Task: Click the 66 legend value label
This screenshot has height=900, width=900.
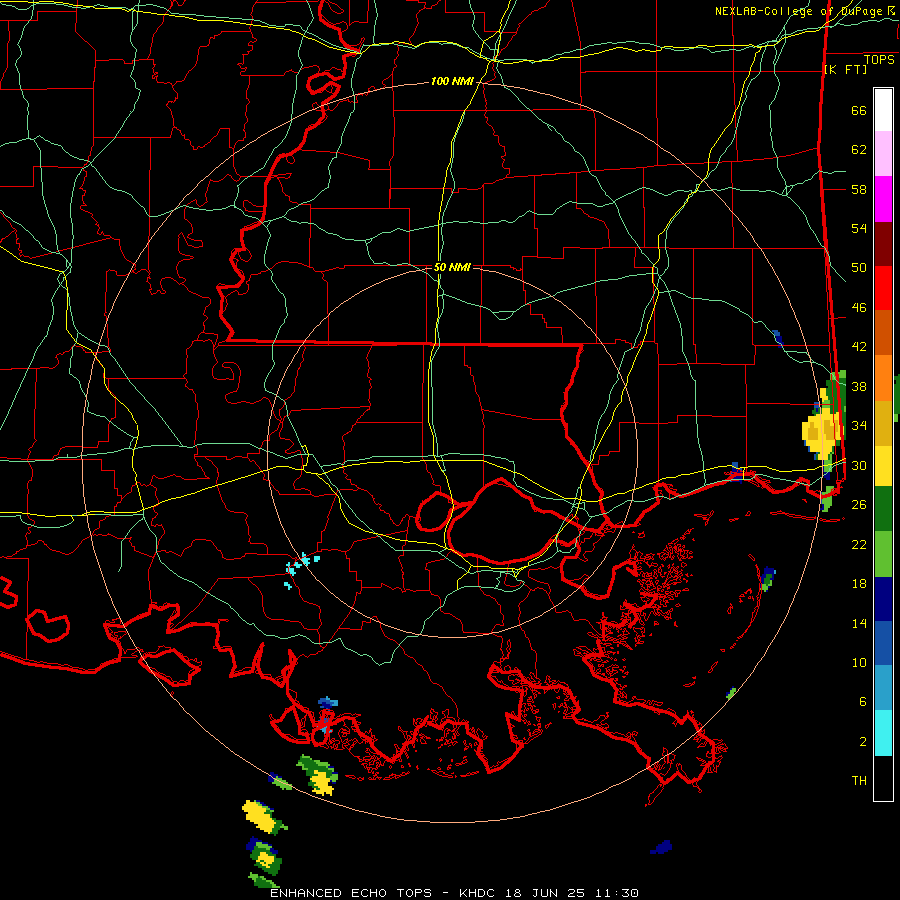Action: 859,110
